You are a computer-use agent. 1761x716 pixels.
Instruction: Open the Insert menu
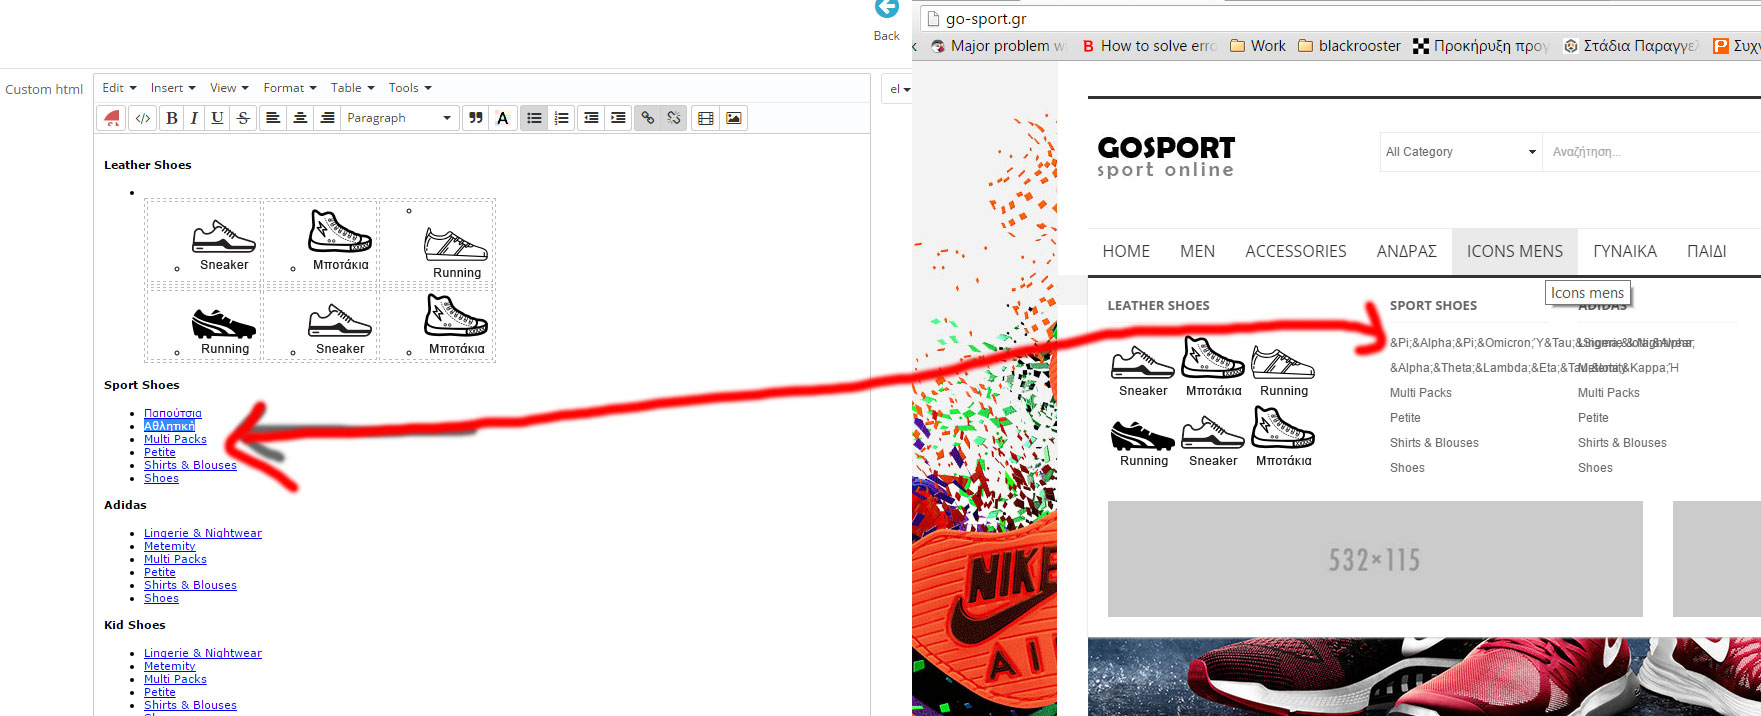[x=172, y=88]
